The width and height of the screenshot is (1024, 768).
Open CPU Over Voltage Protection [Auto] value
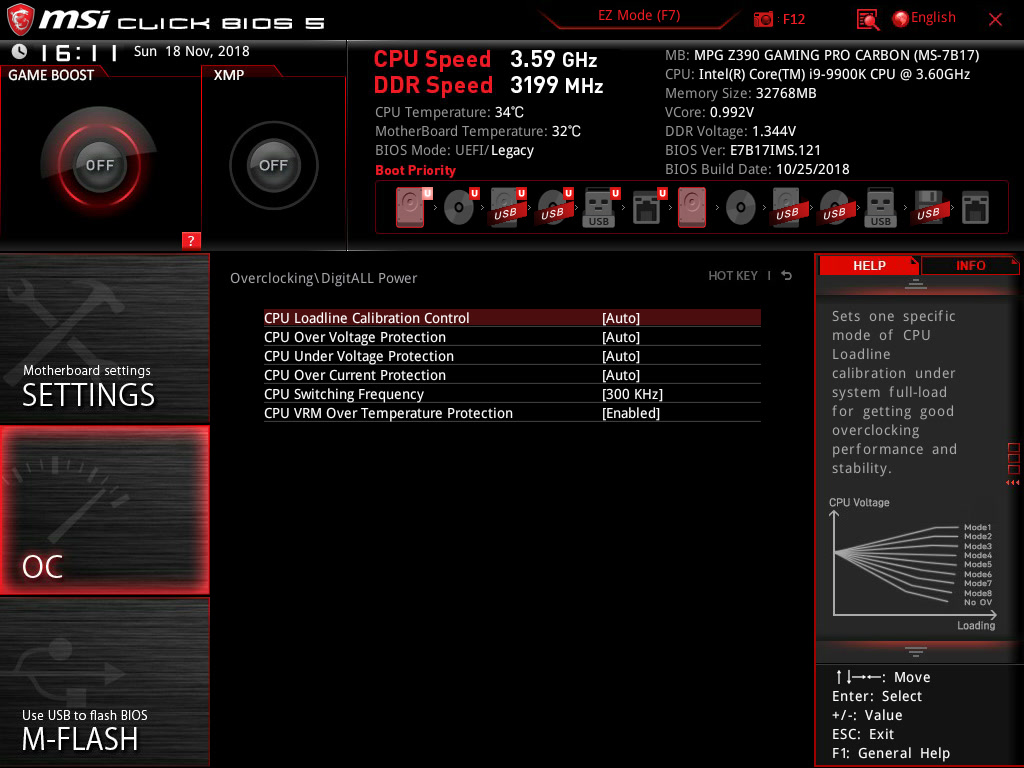coord(620,337)
